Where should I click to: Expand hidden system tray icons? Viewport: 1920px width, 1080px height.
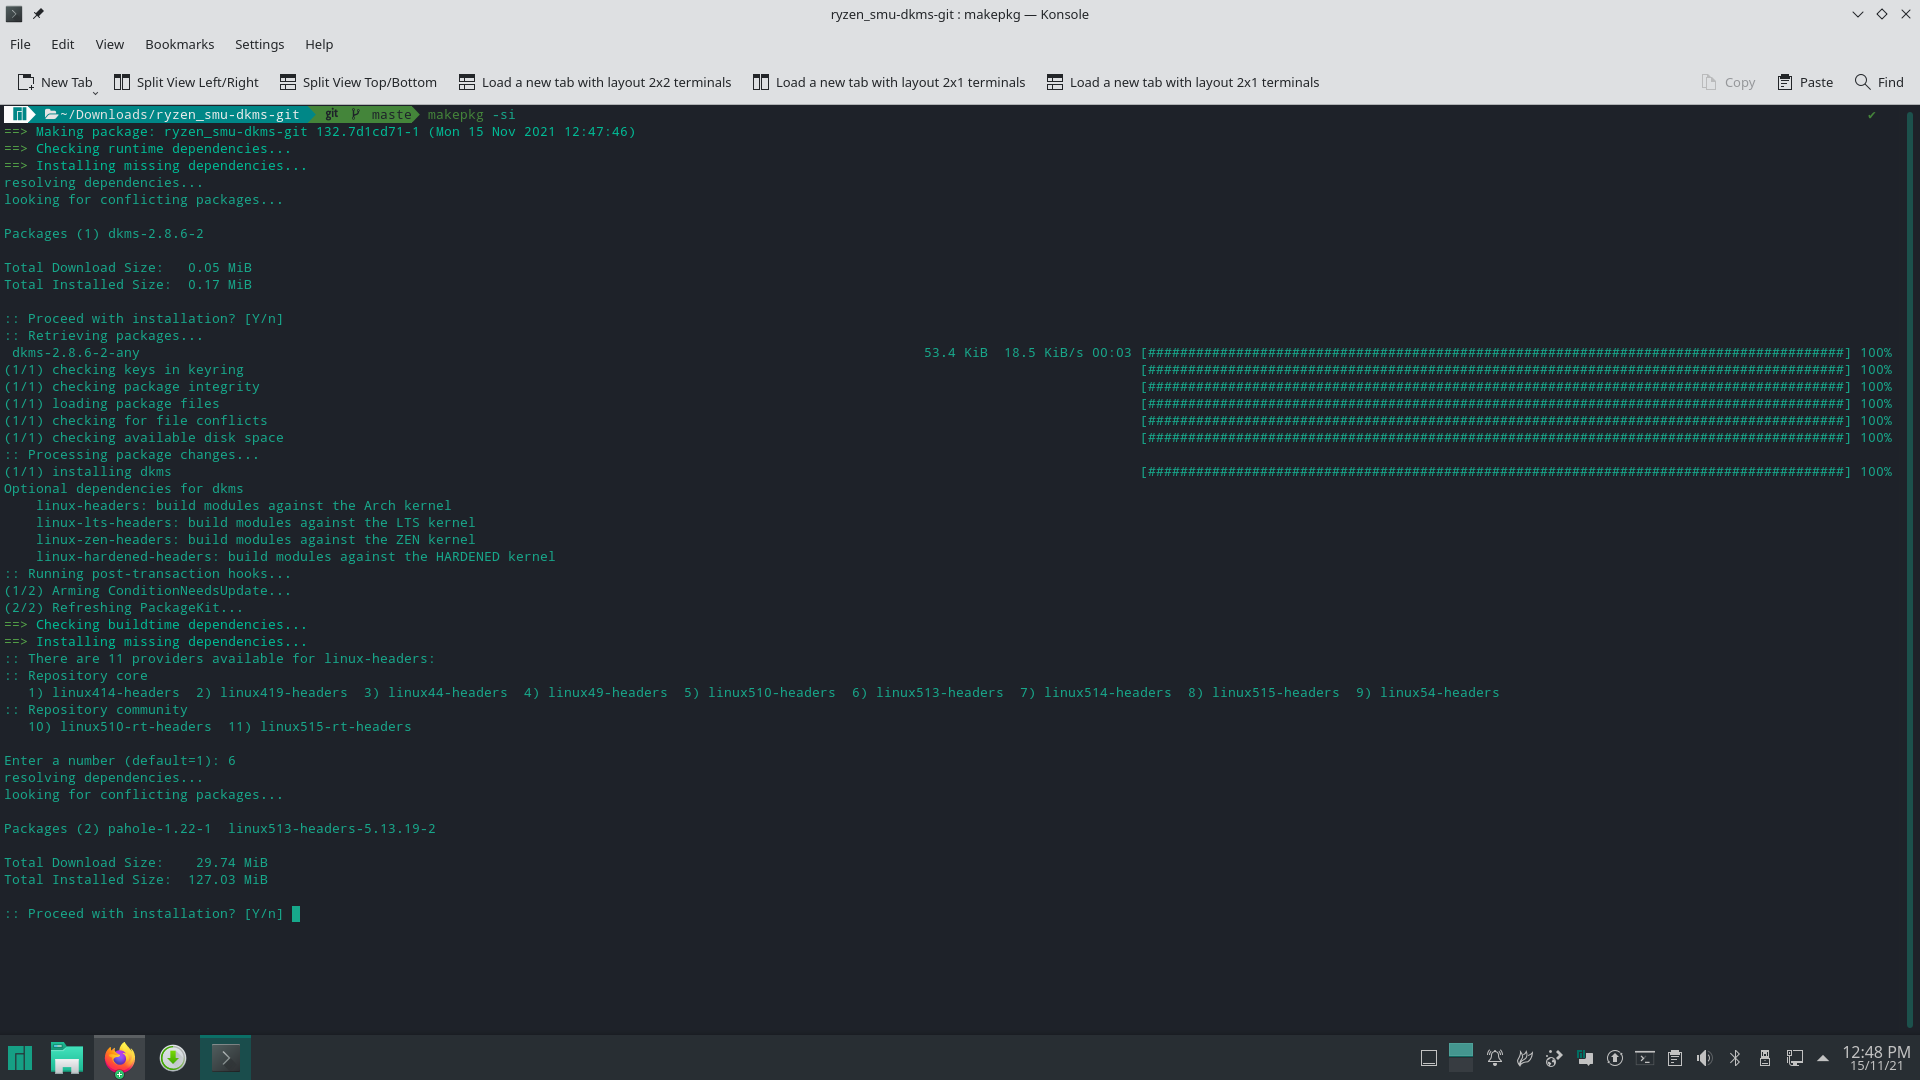[x=1823, y=1058]
